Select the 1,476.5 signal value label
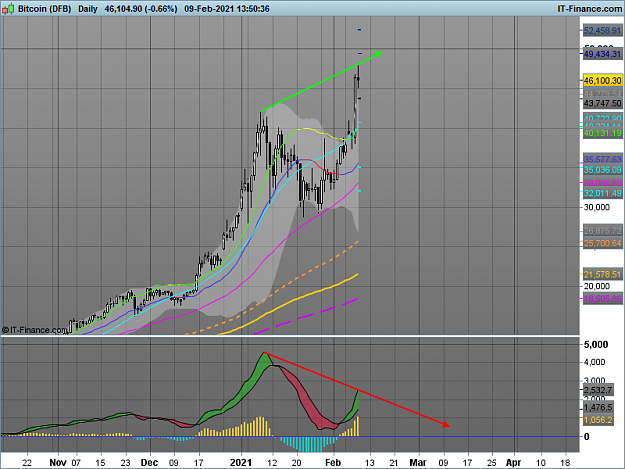The width and height of the screenshot is (625, 469). pyautogui.click(x=598, y=407)
